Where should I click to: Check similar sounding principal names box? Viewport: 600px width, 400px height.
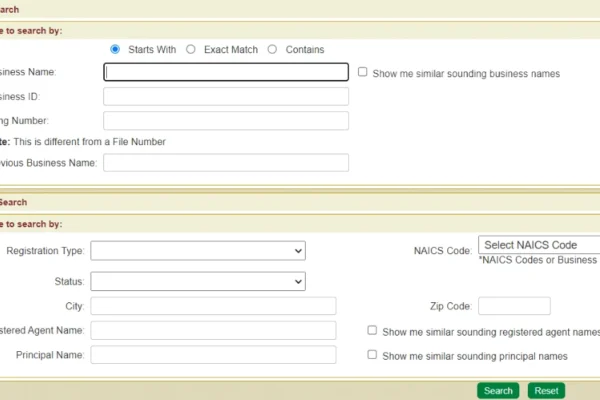tap(372, 355)
